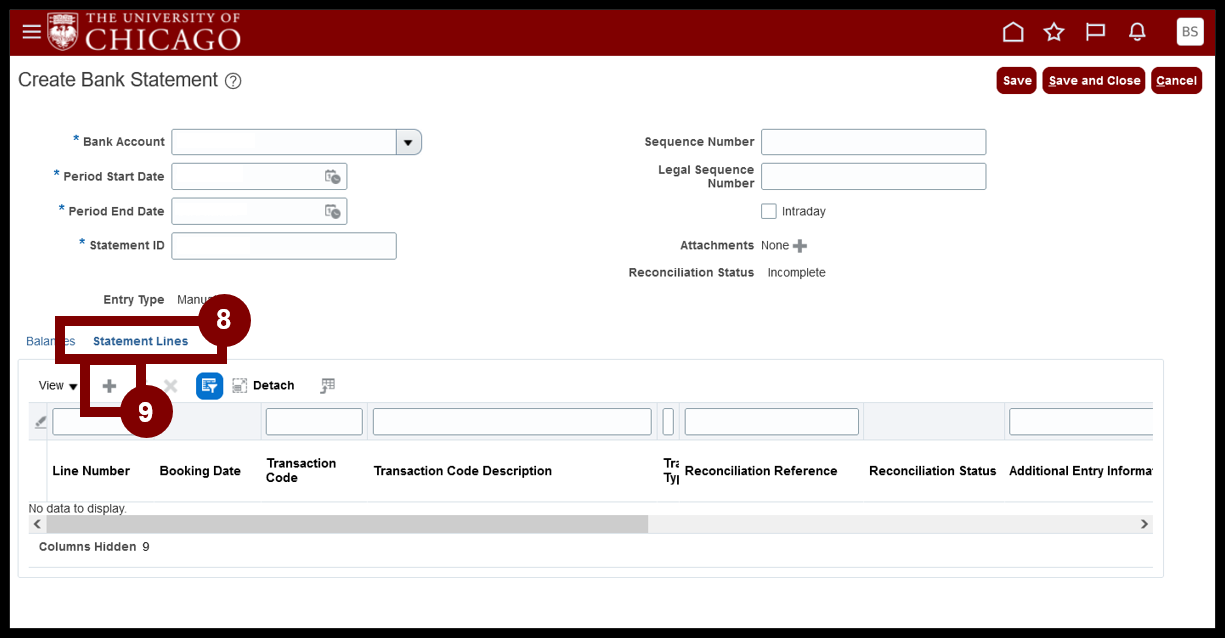Click left arrow of horizontal scrollbar
The width and height of the screenshot is (1225, 638).
coord(38,524)
